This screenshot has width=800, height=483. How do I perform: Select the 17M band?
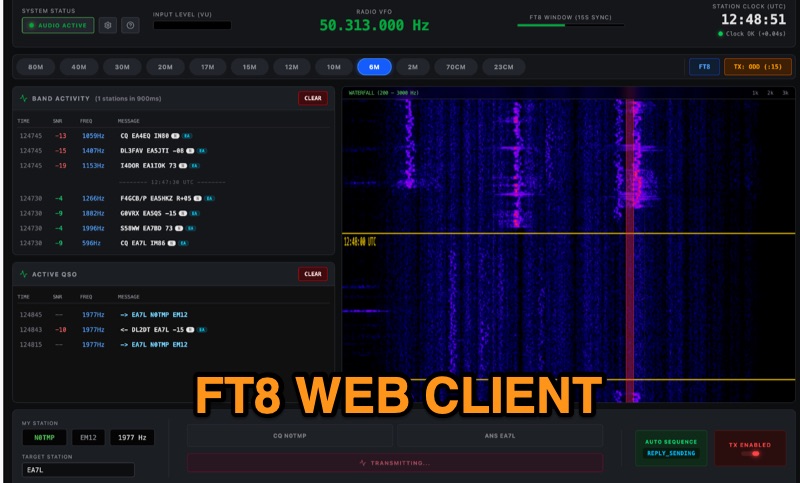[x=208, y=67]
